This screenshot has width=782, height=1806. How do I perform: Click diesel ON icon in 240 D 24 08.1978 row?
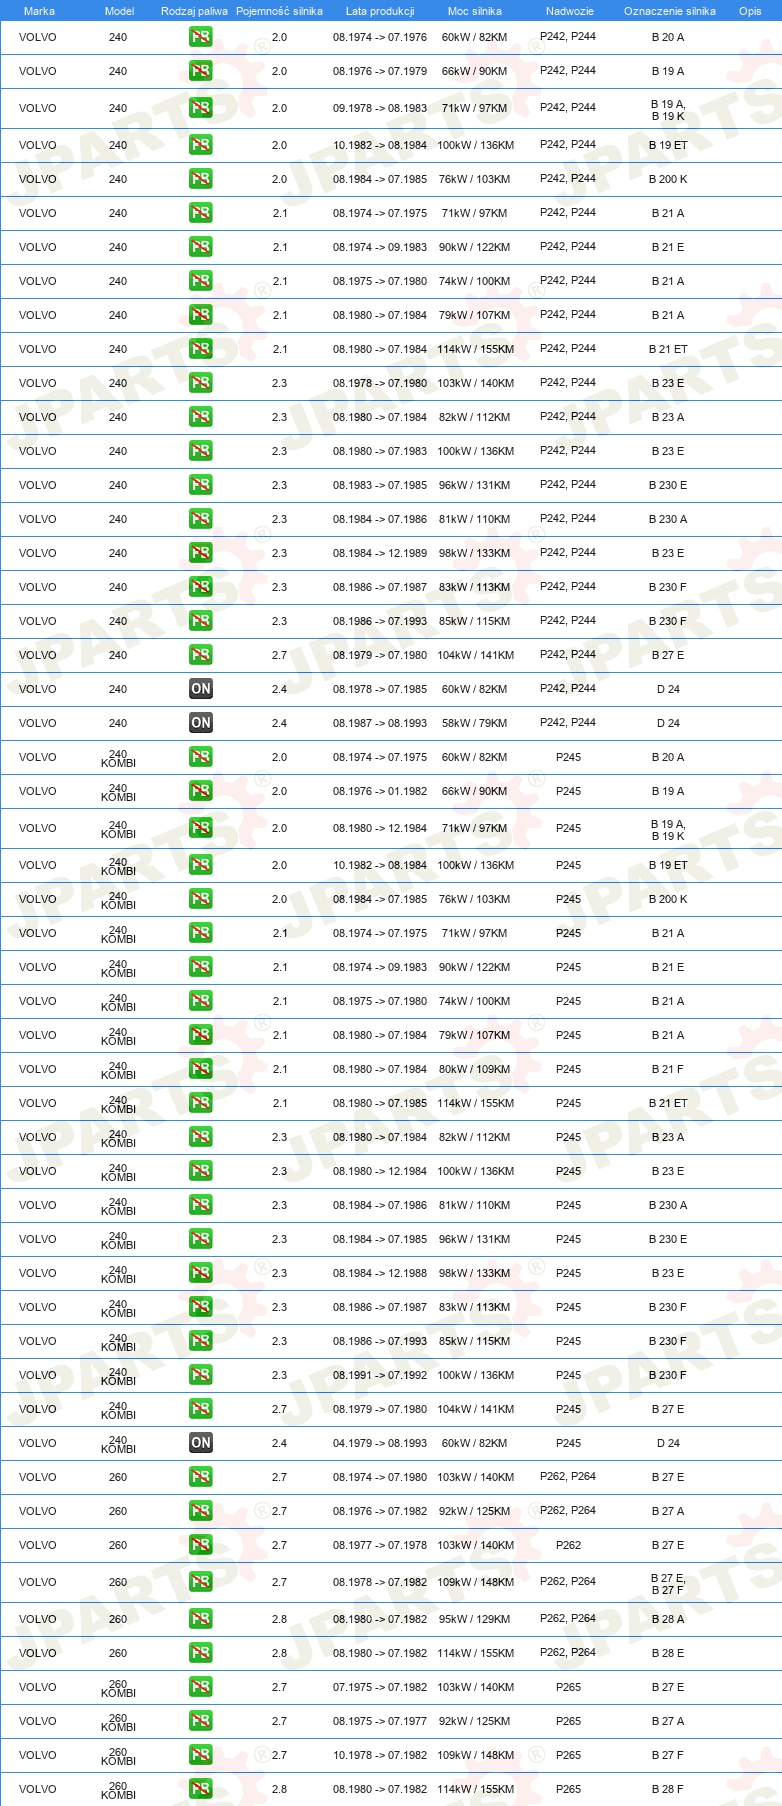click(201, 689)
